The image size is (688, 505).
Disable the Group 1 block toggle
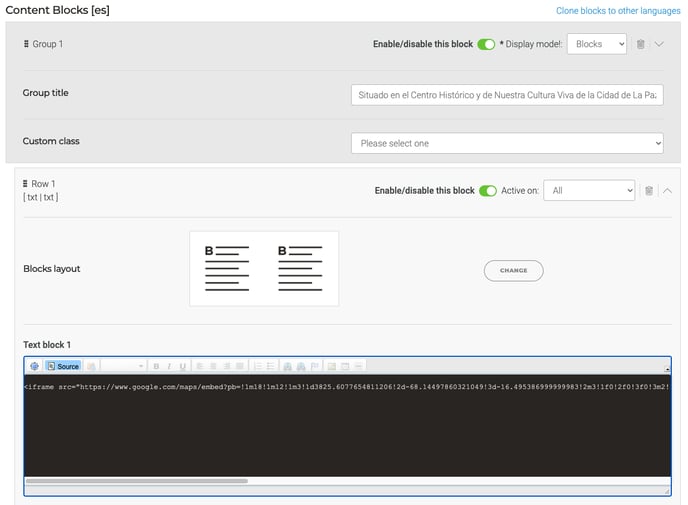click(486, 45)
